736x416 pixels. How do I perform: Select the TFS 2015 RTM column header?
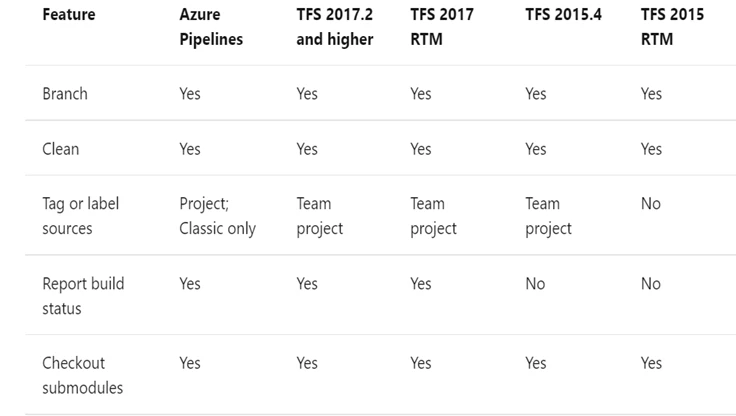(x=672, y=27)
